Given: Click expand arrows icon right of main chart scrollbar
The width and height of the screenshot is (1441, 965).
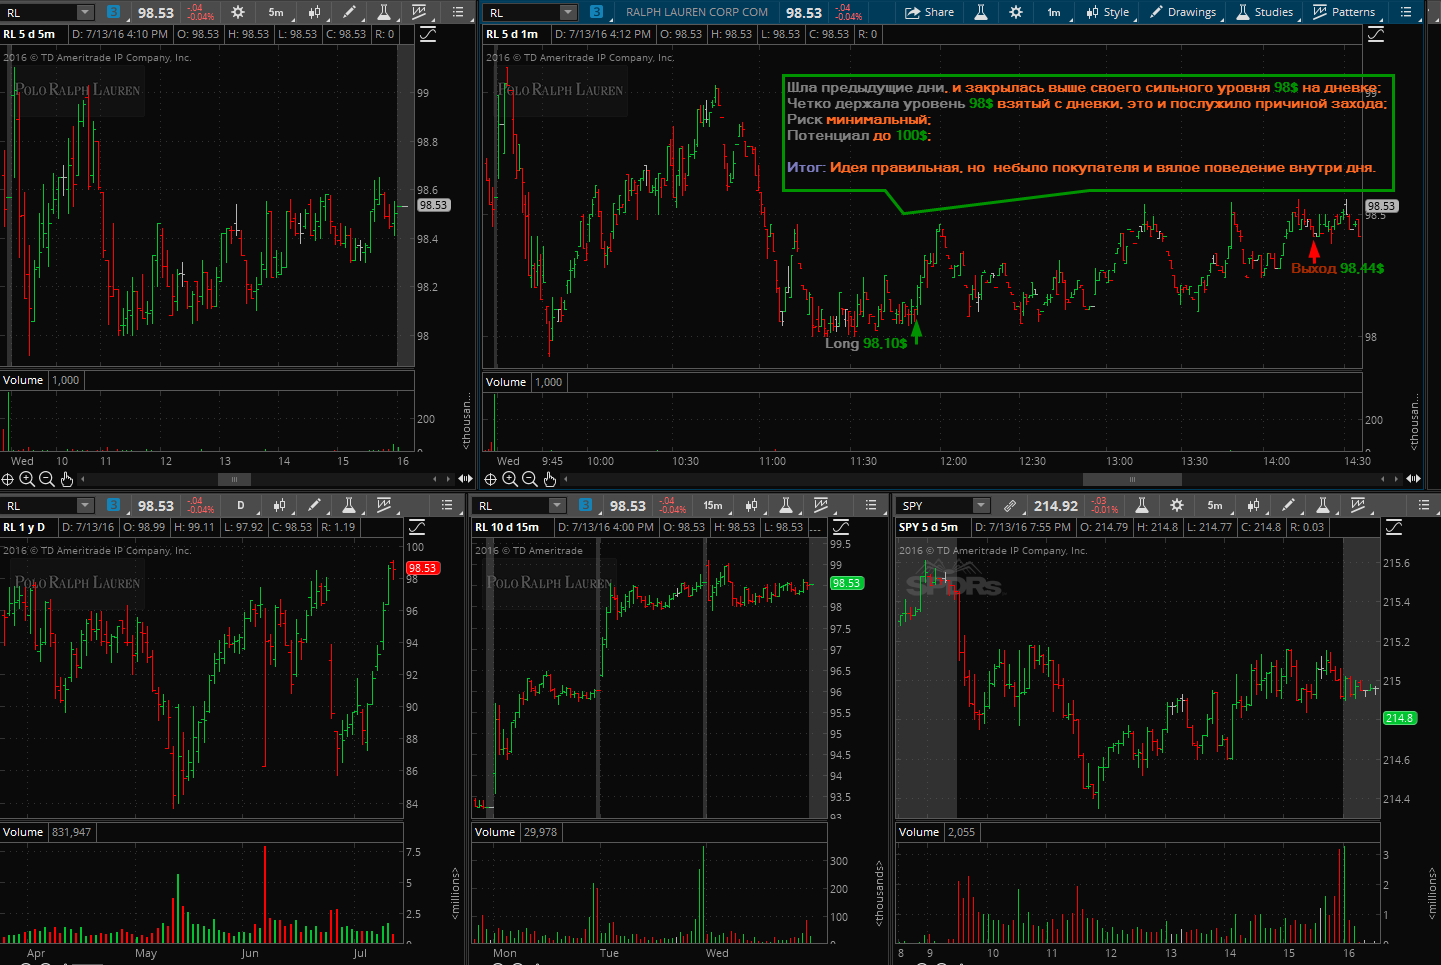Looking at the screenshot, I should pos(1413,479).
